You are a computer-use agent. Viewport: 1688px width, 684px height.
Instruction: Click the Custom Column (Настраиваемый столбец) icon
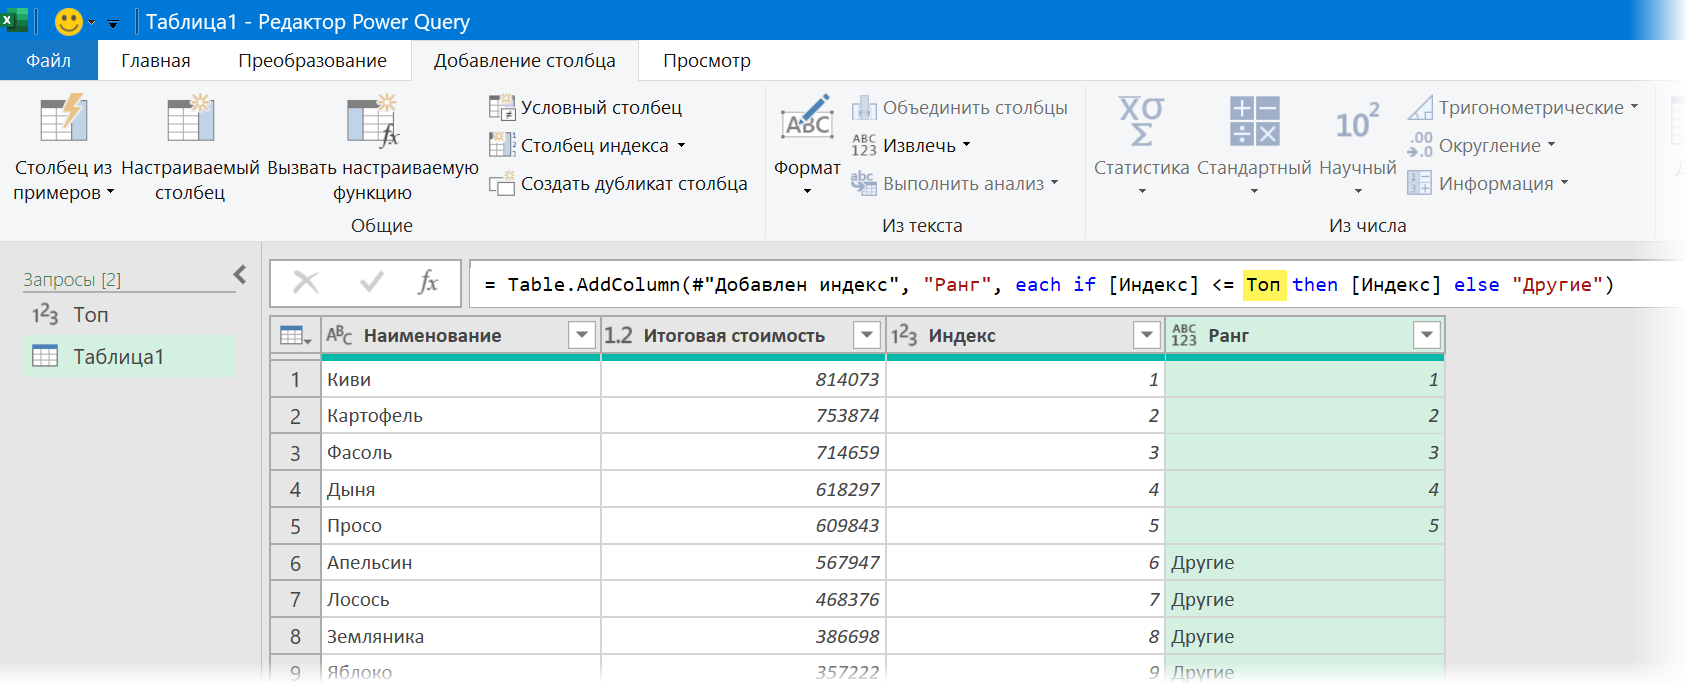[190, 118]
